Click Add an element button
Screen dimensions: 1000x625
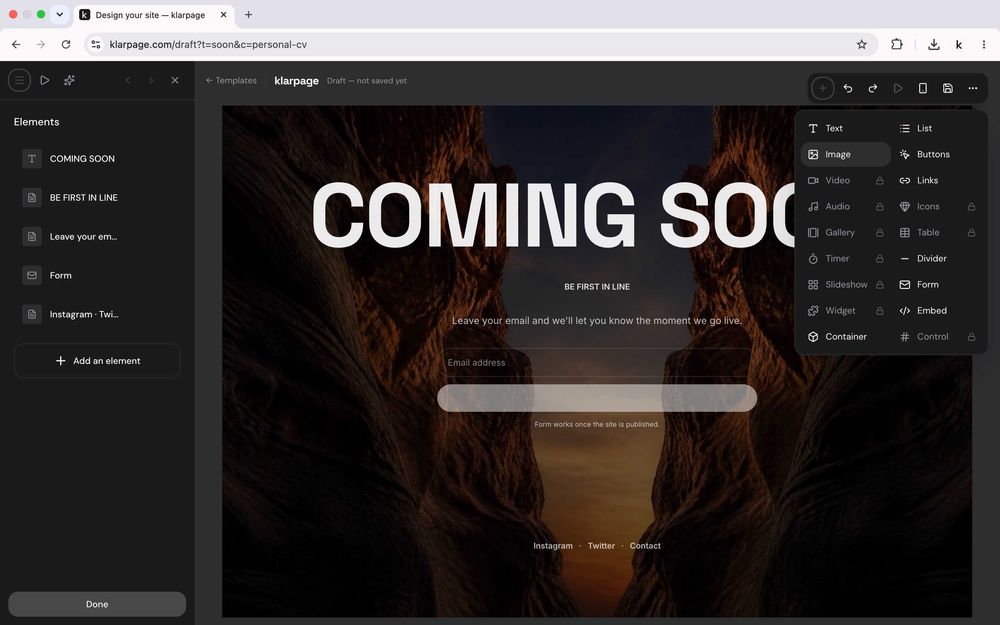point(97,361)
